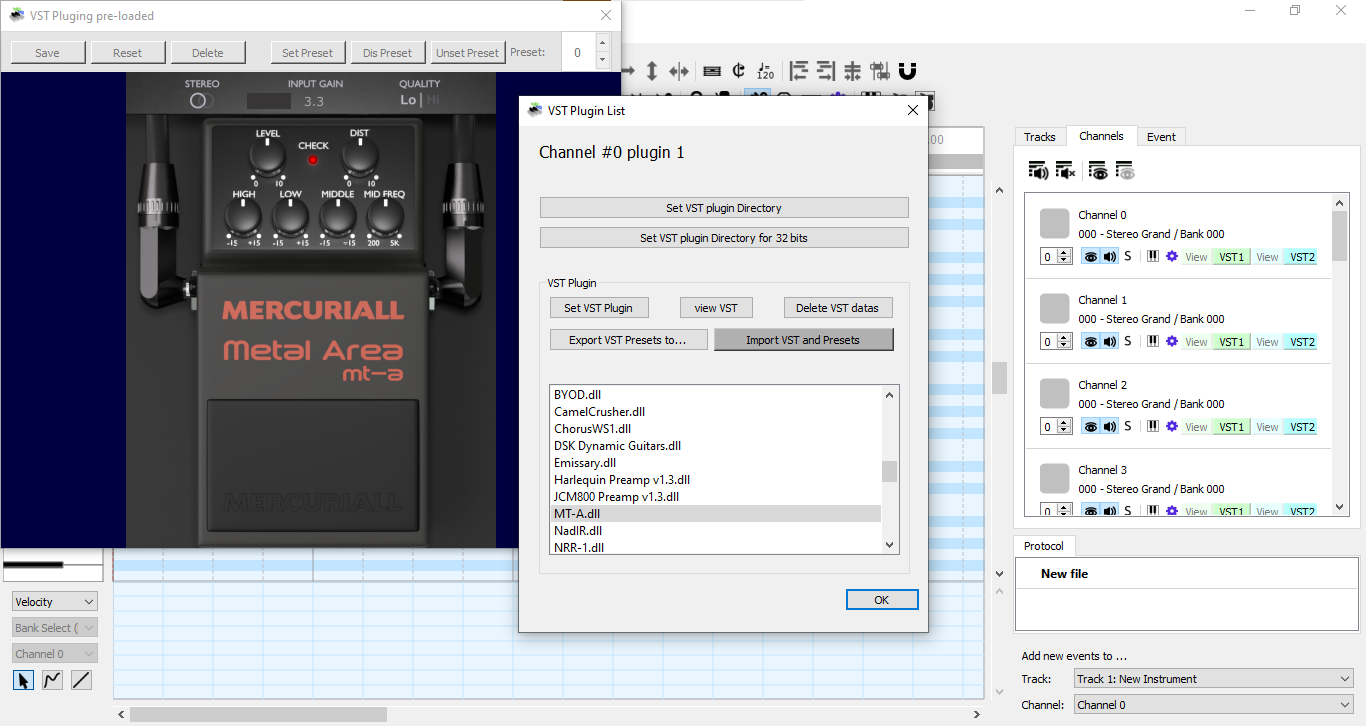The height and width of the screenshot is (726, 1366).
Task: Click Save in VST preloaded window
Action: (x=47, y=53)
